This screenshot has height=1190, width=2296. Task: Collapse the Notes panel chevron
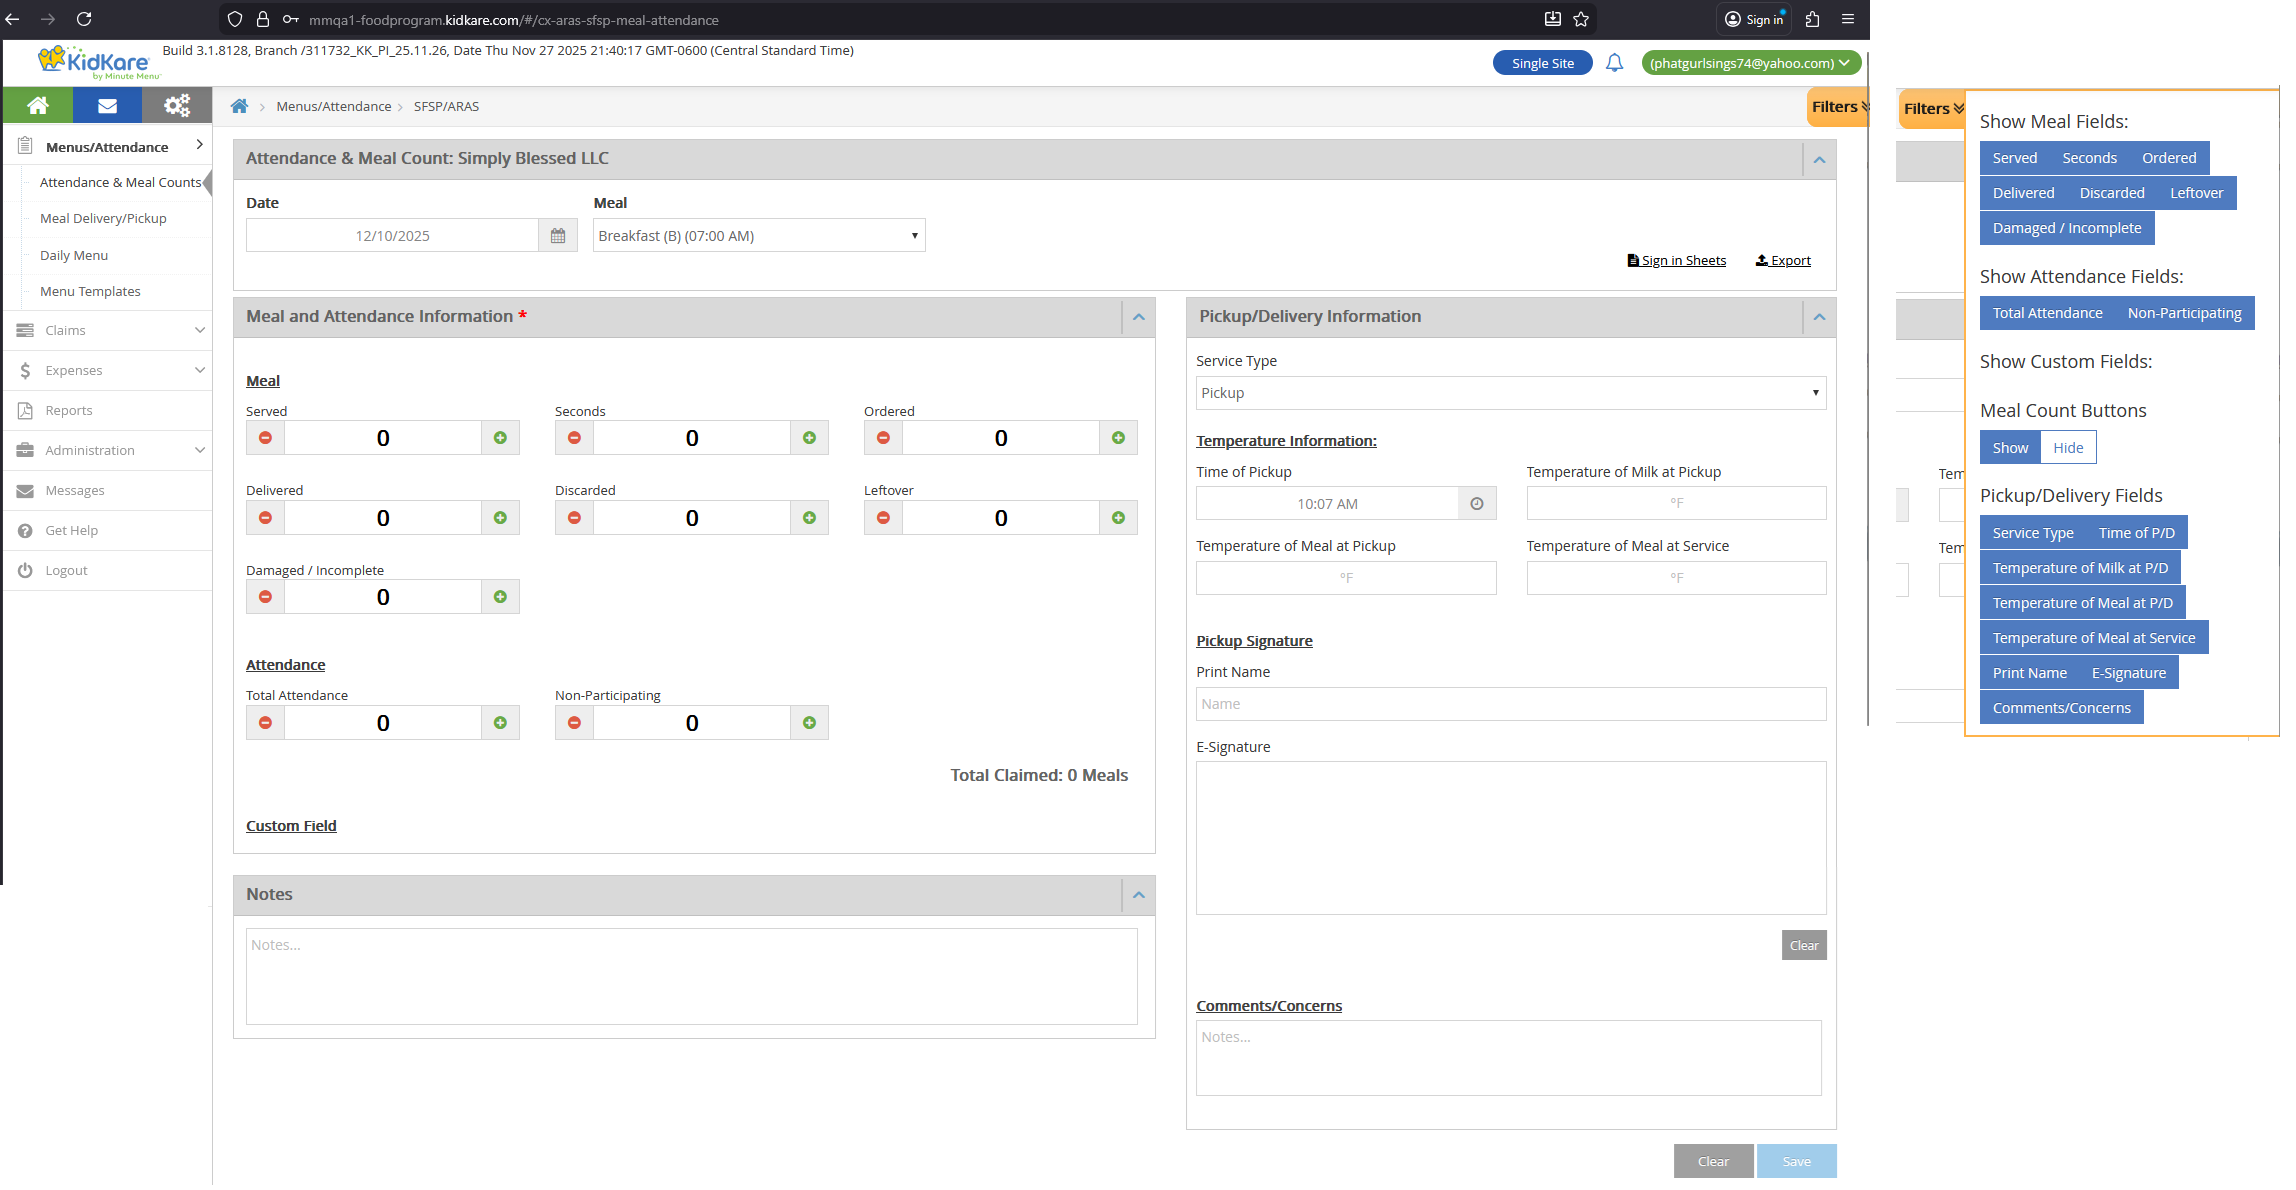coord(1138,895)
